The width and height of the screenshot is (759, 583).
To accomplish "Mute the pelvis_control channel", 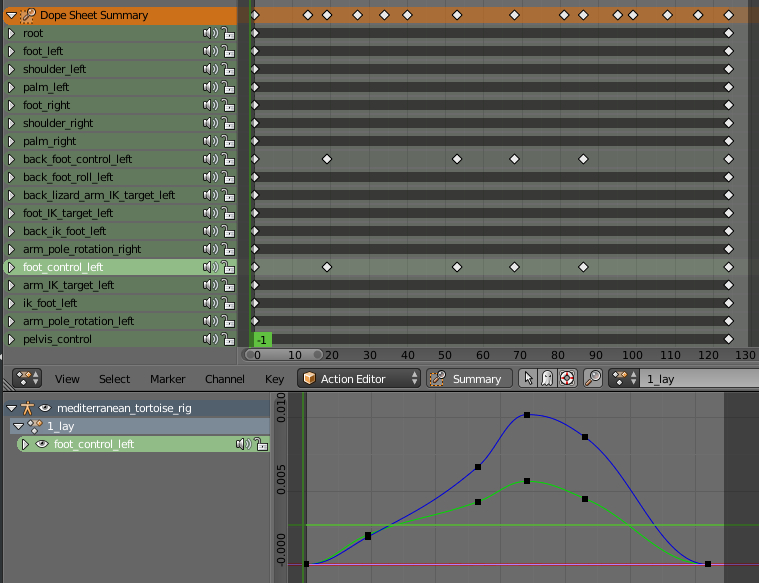I will pyautogui.click(x=210, y=339).
